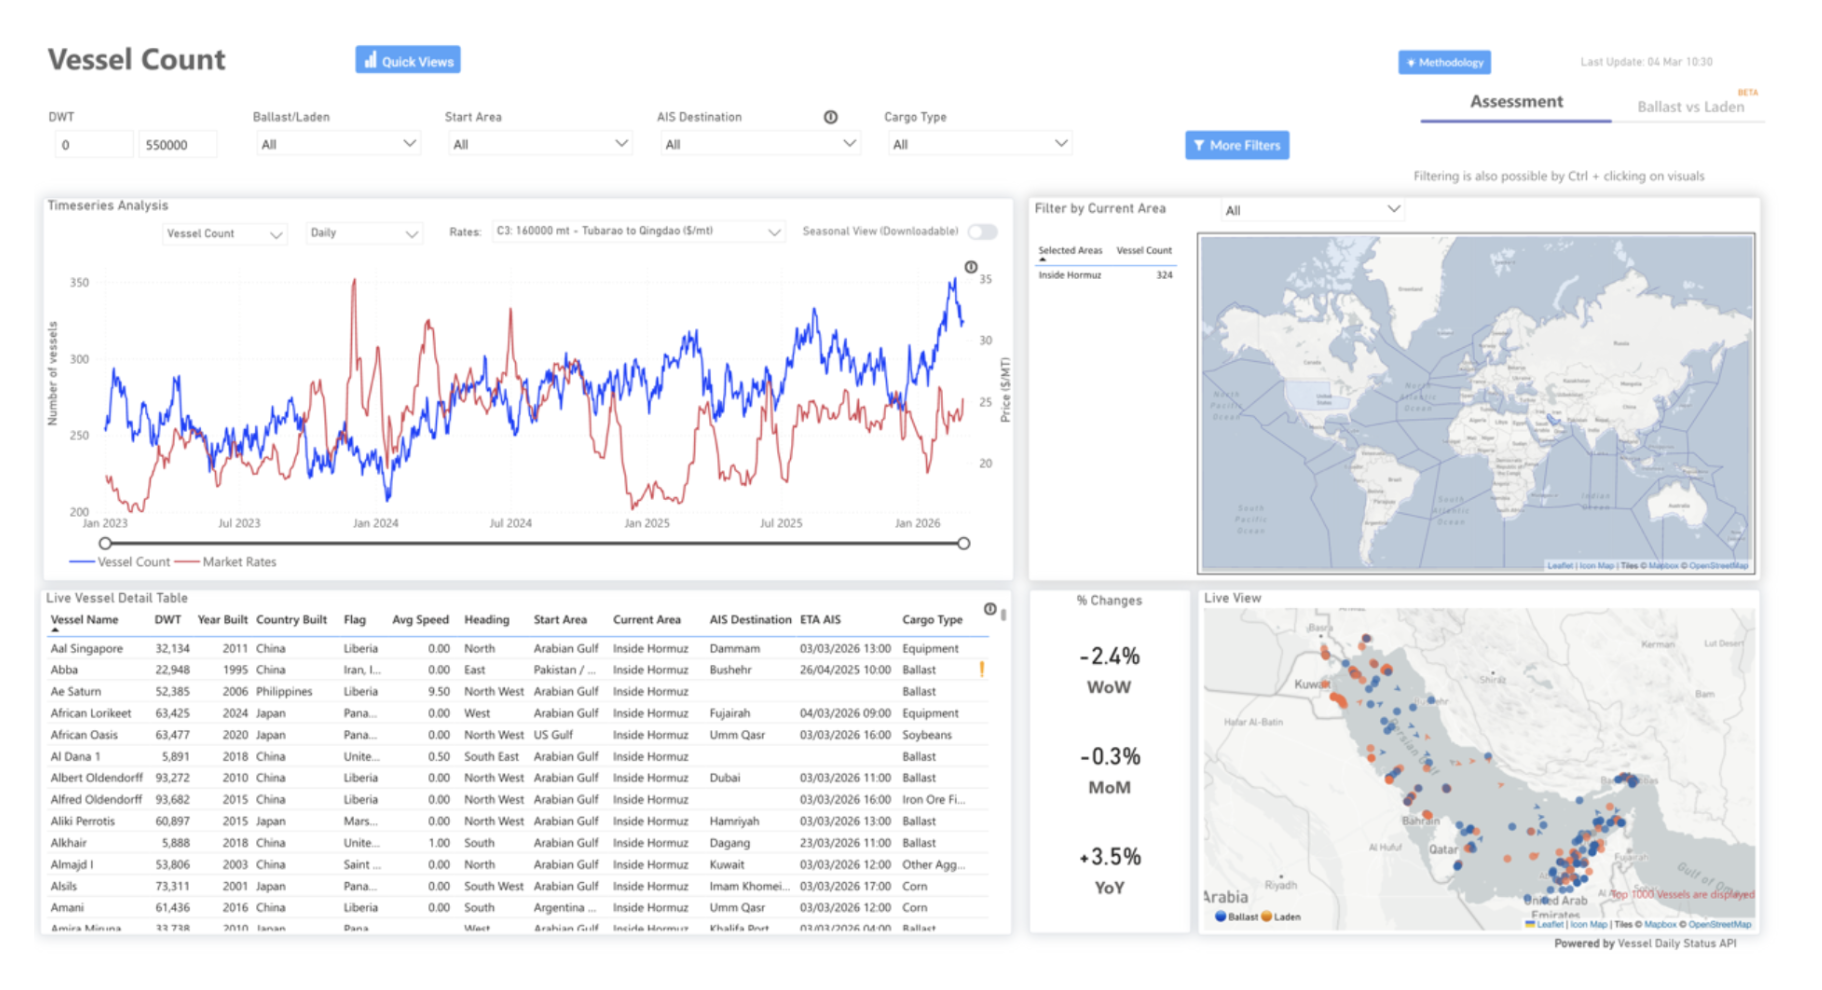Click the info icon above the timeseries chart

click(970, 267)
